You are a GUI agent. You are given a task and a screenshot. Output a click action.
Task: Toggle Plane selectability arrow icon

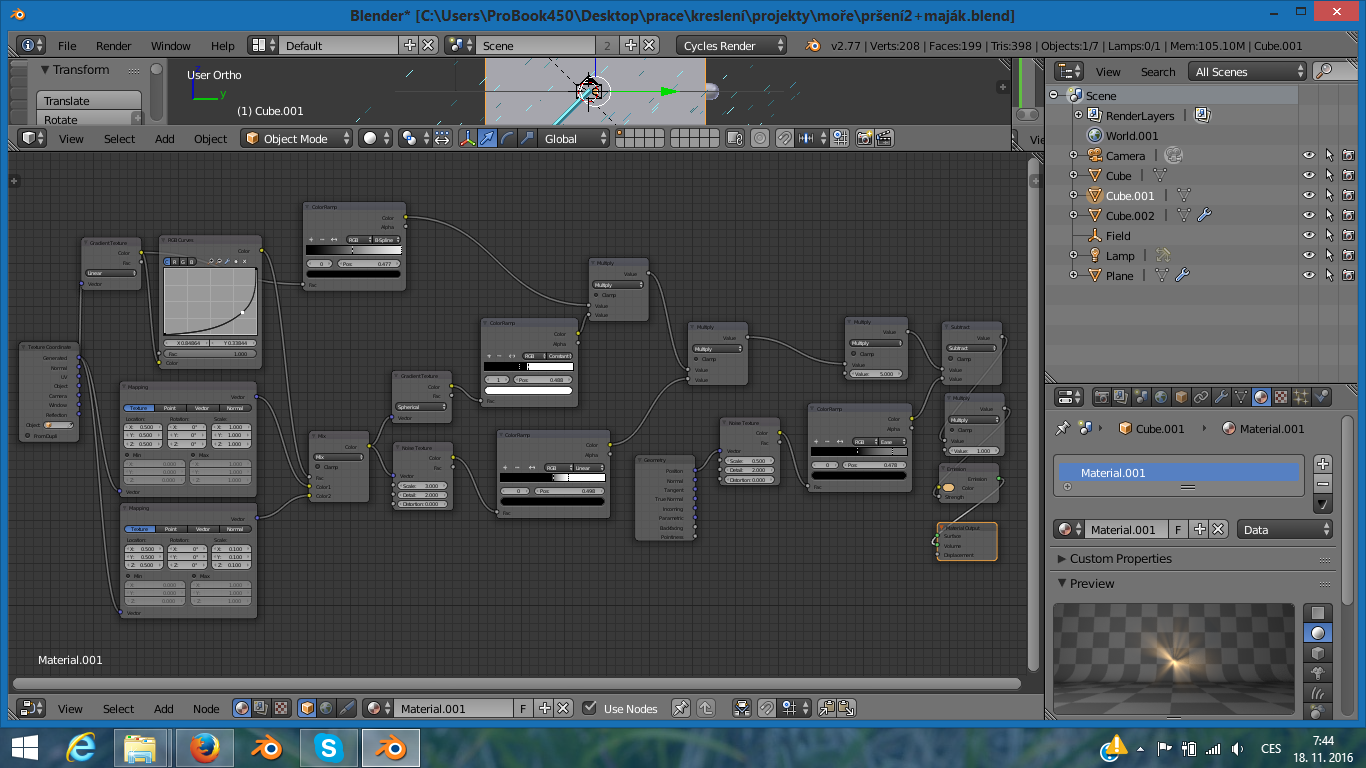[x=1329, y=275]
